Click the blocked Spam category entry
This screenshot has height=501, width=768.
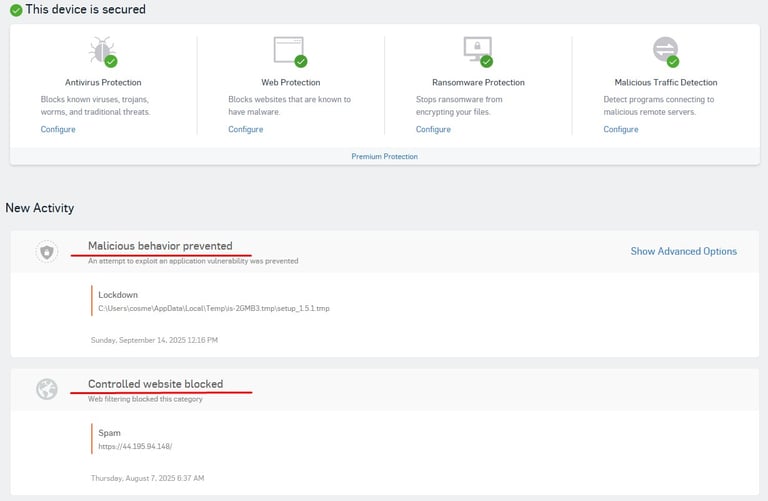click(x=109, y=433)
